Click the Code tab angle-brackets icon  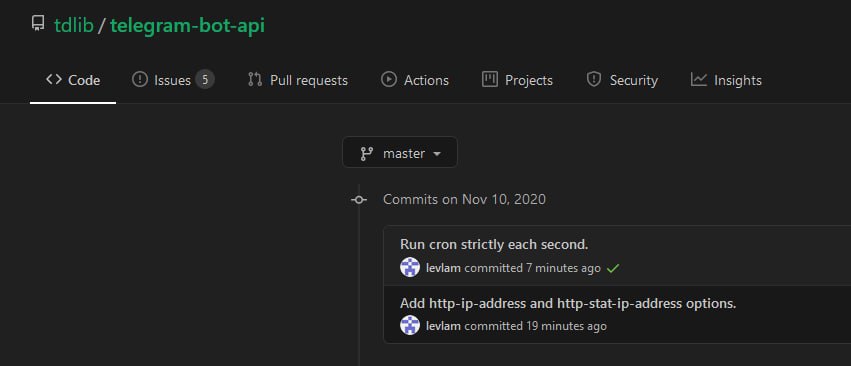click(54, 79)
